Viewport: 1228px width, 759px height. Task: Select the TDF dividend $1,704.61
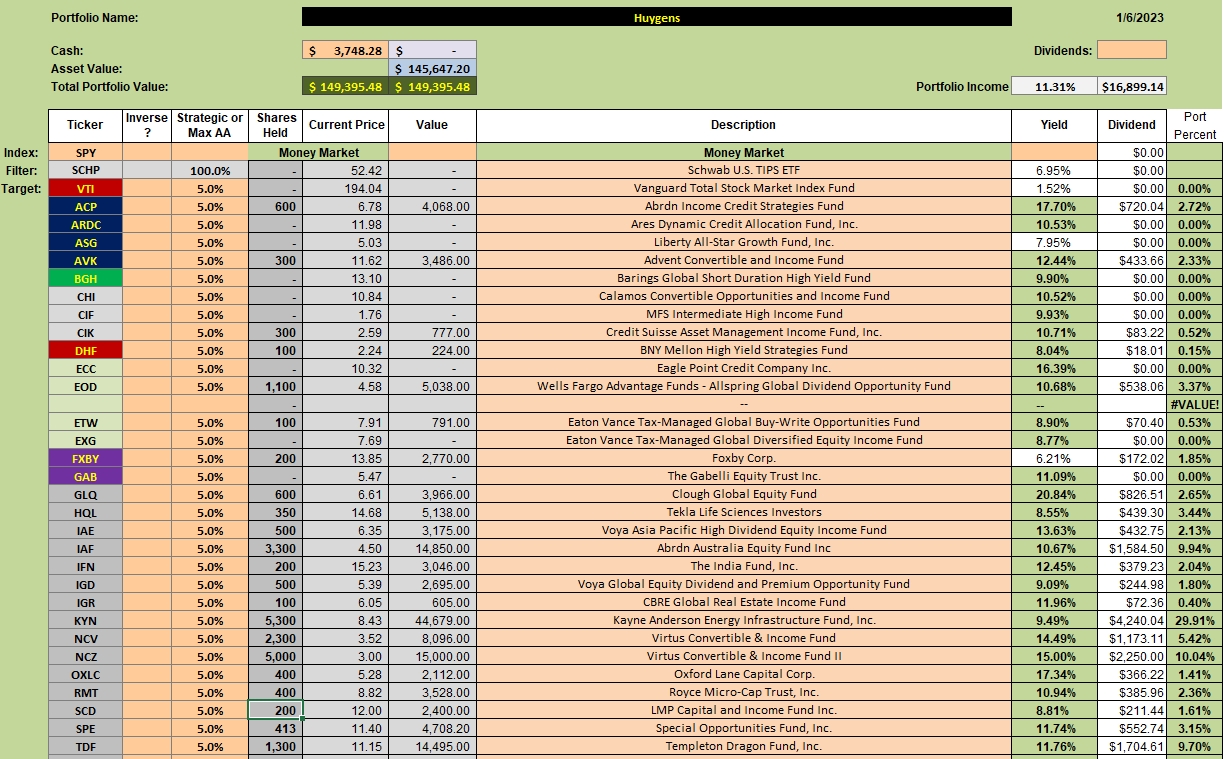(1132, 746)
